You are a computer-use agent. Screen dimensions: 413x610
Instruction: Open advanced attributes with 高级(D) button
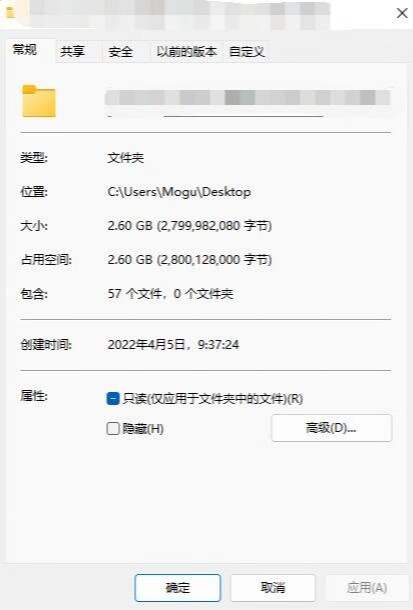click(x=331, y=428)
